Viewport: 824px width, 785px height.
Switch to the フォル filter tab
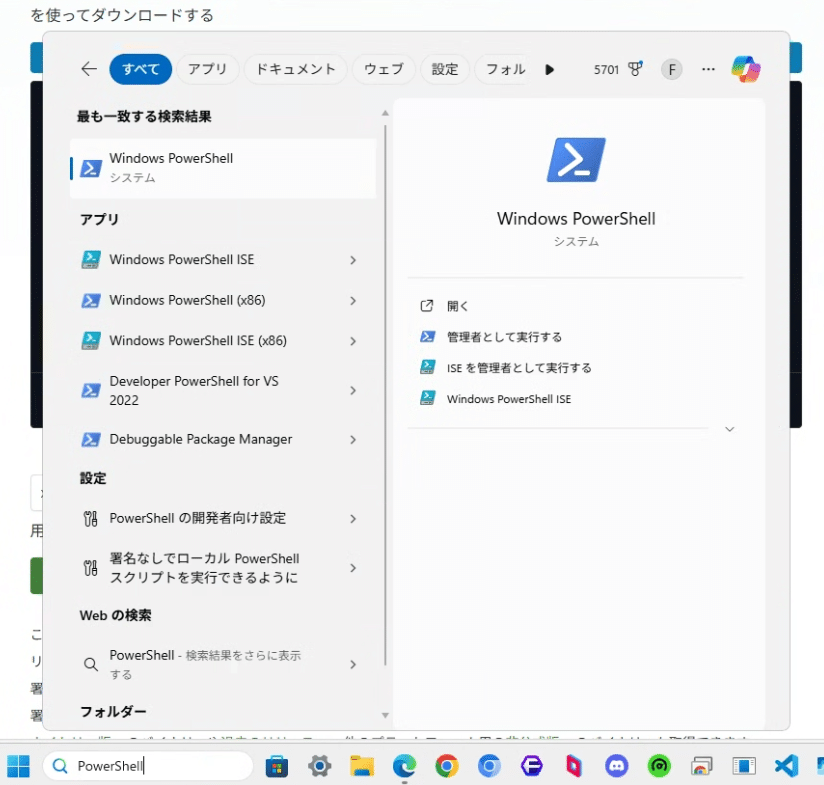(x=505, y=69)
